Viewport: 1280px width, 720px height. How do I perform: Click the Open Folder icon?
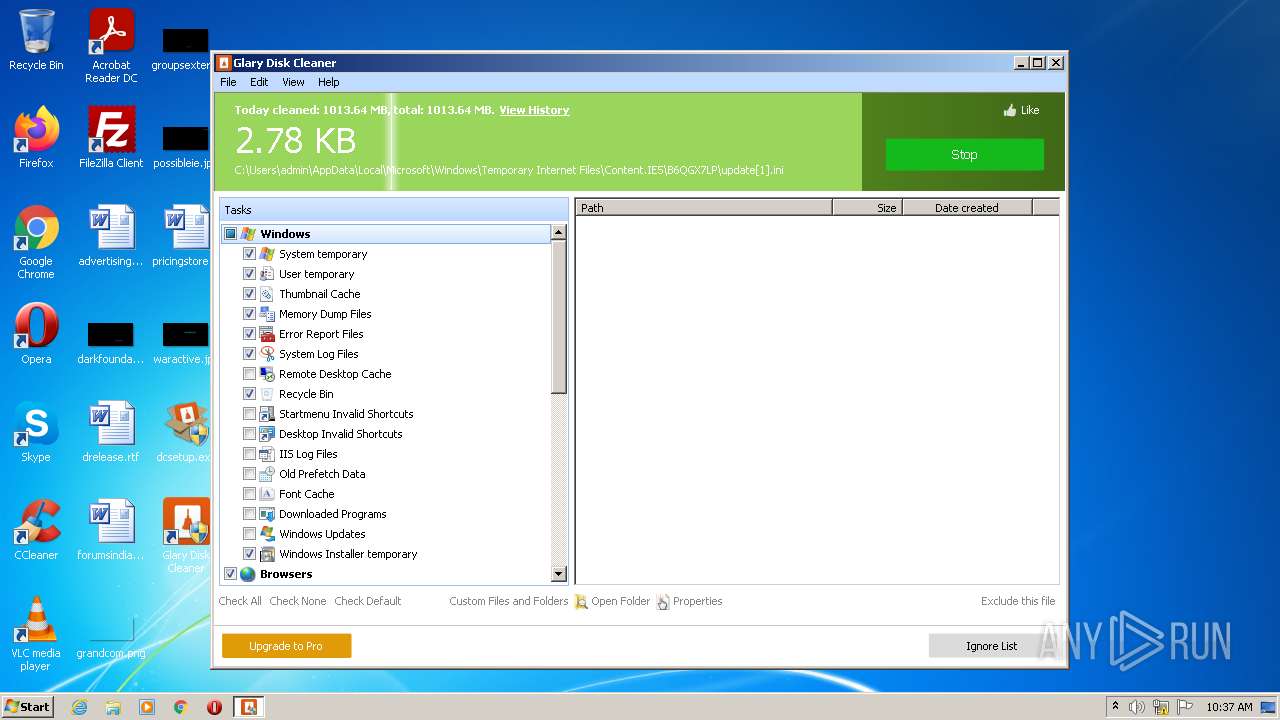pos(581,602)
